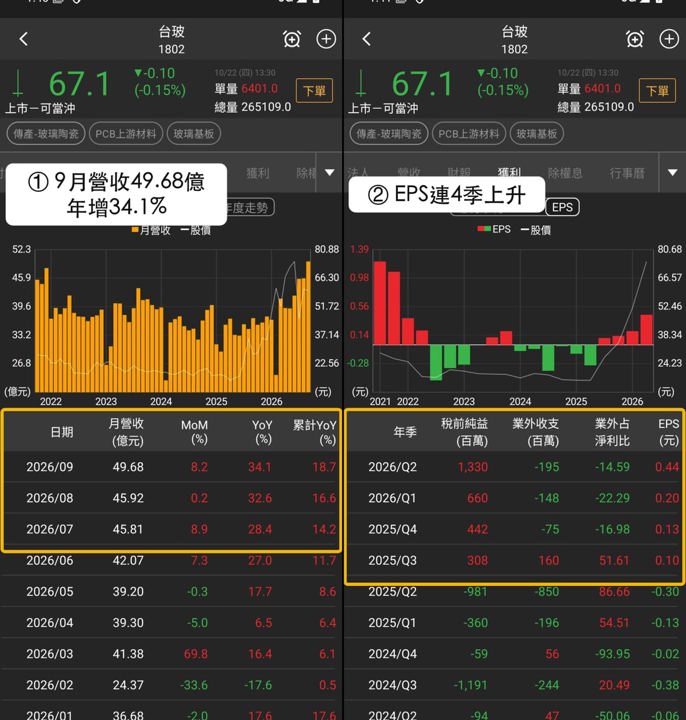Click the 2026/05 revenue row
The height and width of the screenshot is (720, 686).
171,592
